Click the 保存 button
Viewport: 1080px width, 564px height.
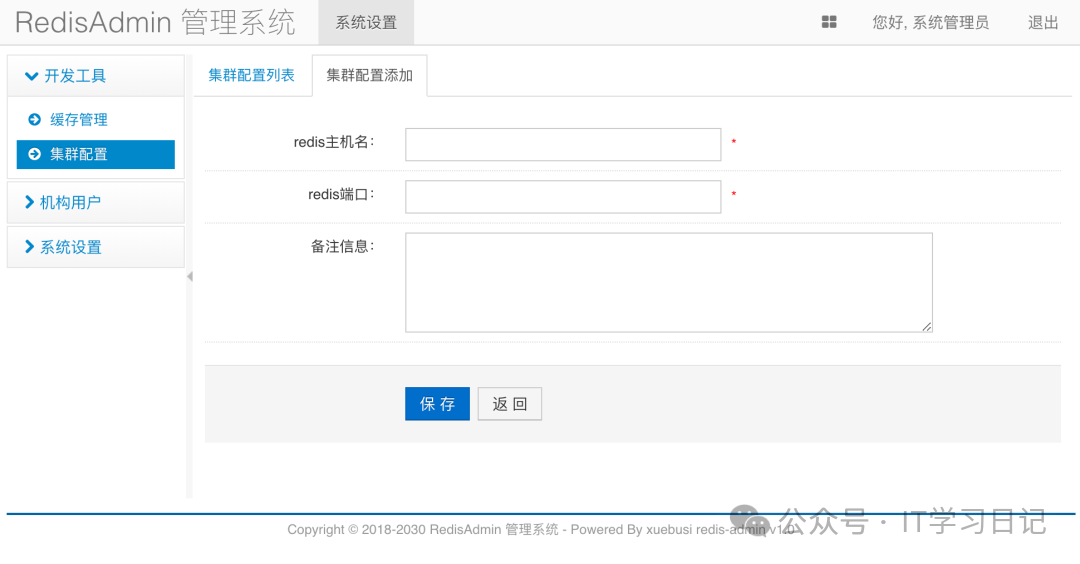pyautogui.click(x=437, y=404)
